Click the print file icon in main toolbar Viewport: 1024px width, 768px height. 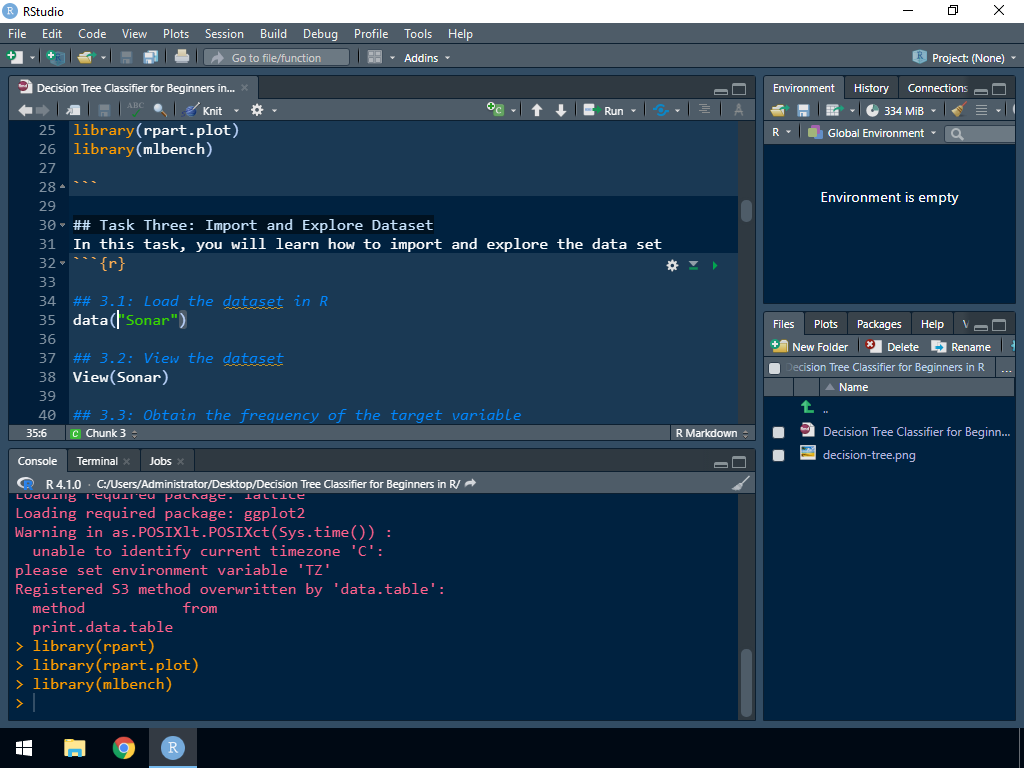[182, 58]
